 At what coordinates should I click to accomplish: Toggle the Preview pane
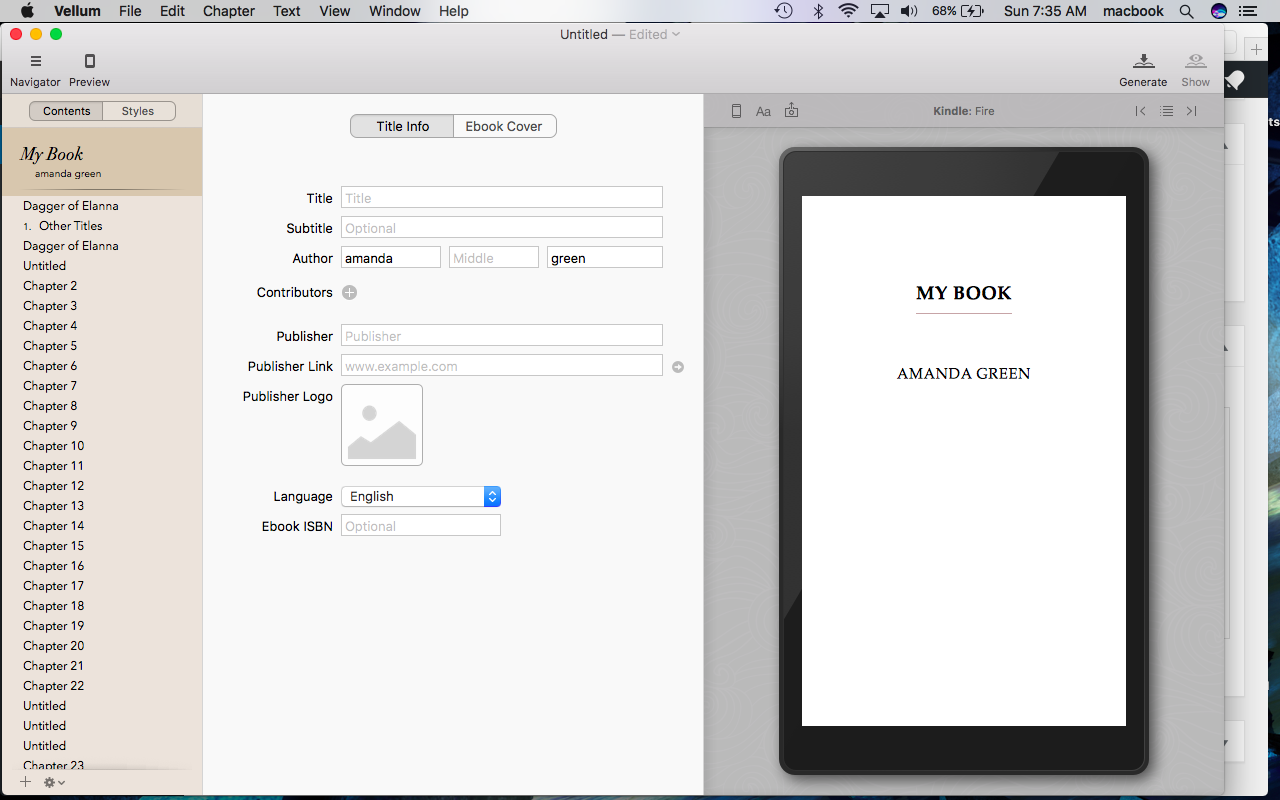89,62
